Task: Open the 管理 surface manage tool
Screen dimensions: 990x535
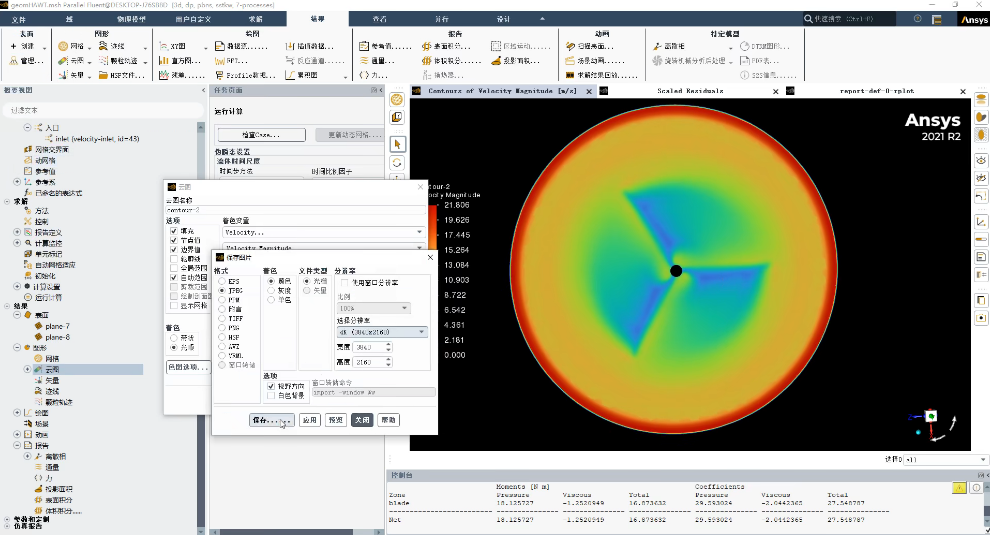Action: pos(26,61)
